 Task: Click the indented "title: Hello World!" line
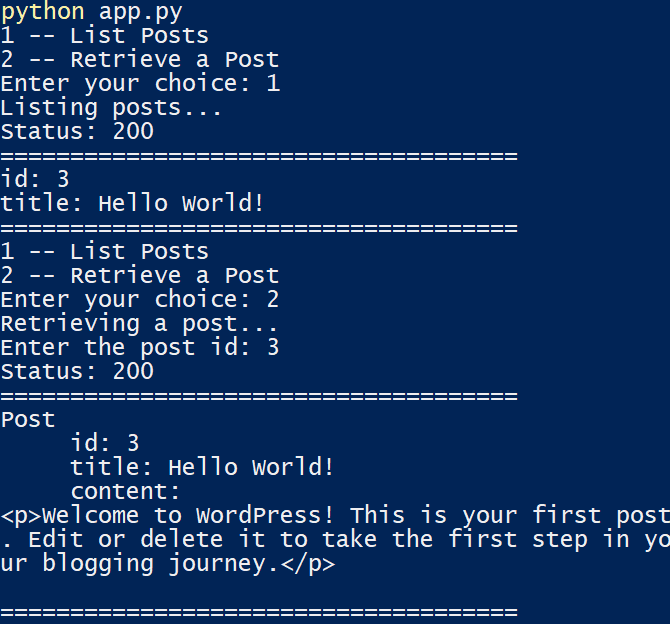click(x=202, y=467)
